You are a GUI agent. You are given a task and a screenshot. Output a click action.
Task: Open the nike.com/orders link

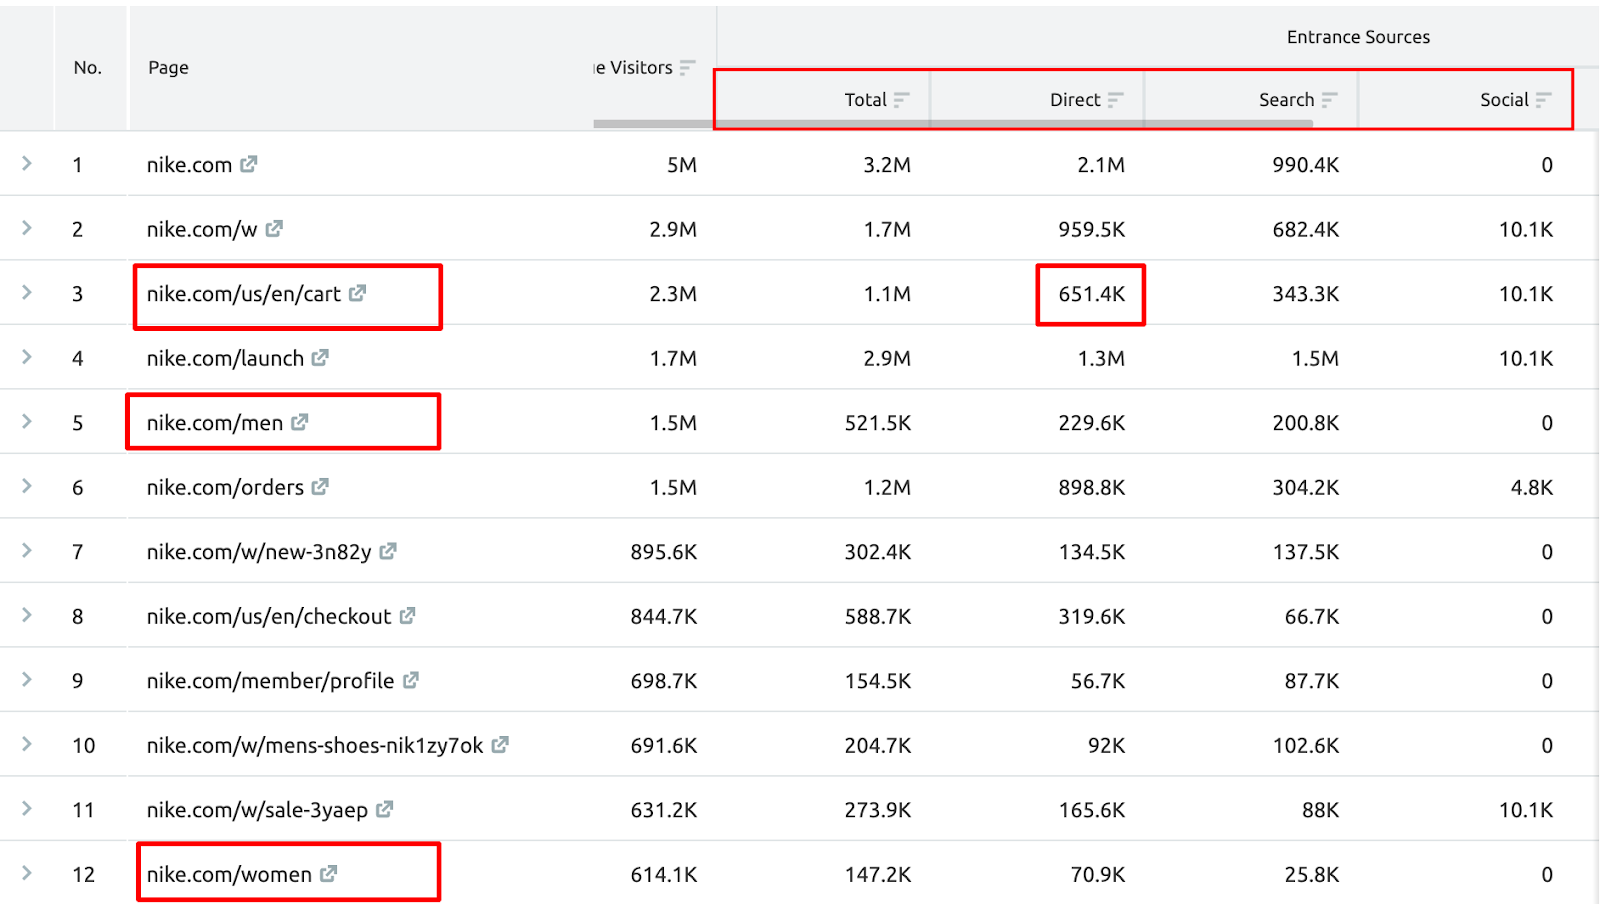pos(225,488)
